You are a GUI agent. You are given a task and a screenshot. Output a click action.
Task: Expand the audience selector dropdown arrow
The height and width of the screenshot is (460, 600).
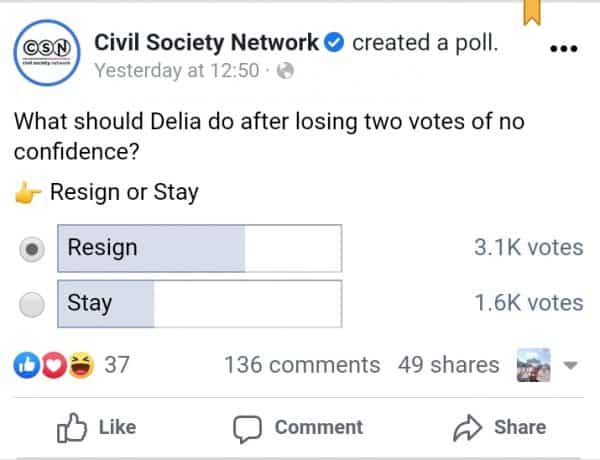click(x=571, y=366)
